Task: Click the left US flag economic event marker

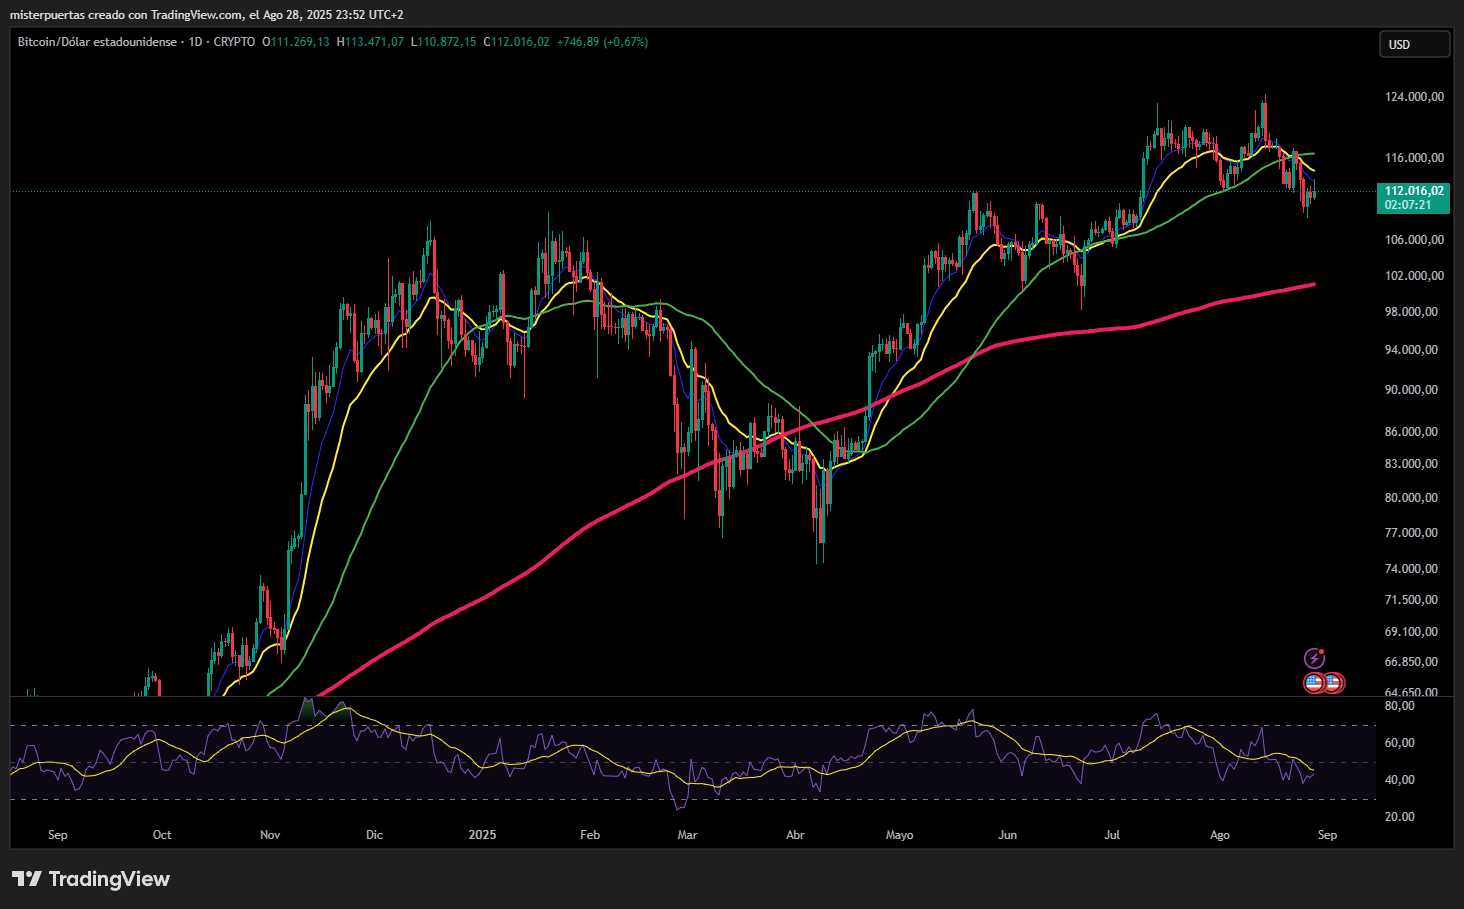Action: pos(1314,683)
